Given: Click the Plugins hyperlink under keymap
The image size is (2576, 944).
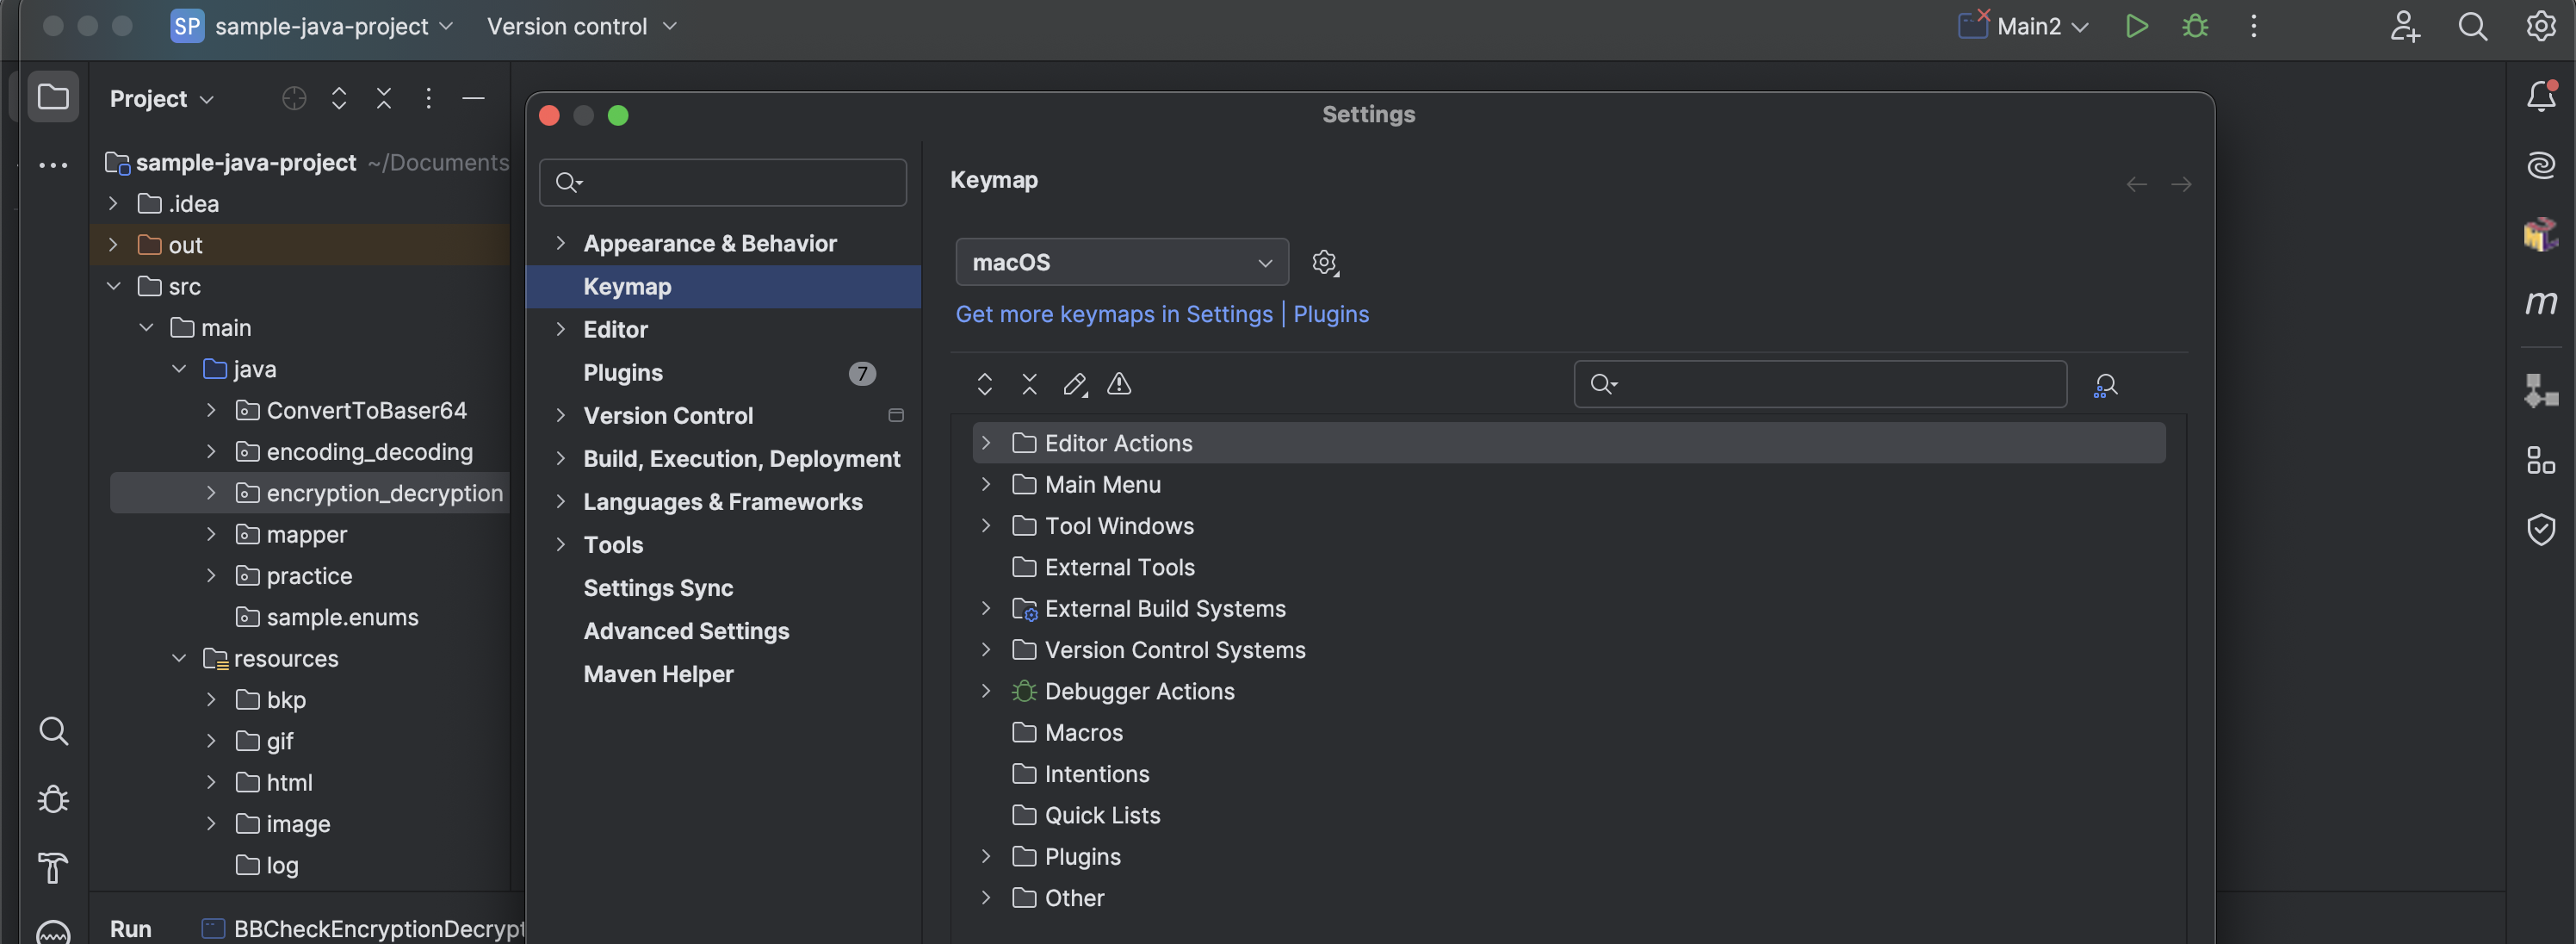Looking at the screenshot, I should [1331, 314].
